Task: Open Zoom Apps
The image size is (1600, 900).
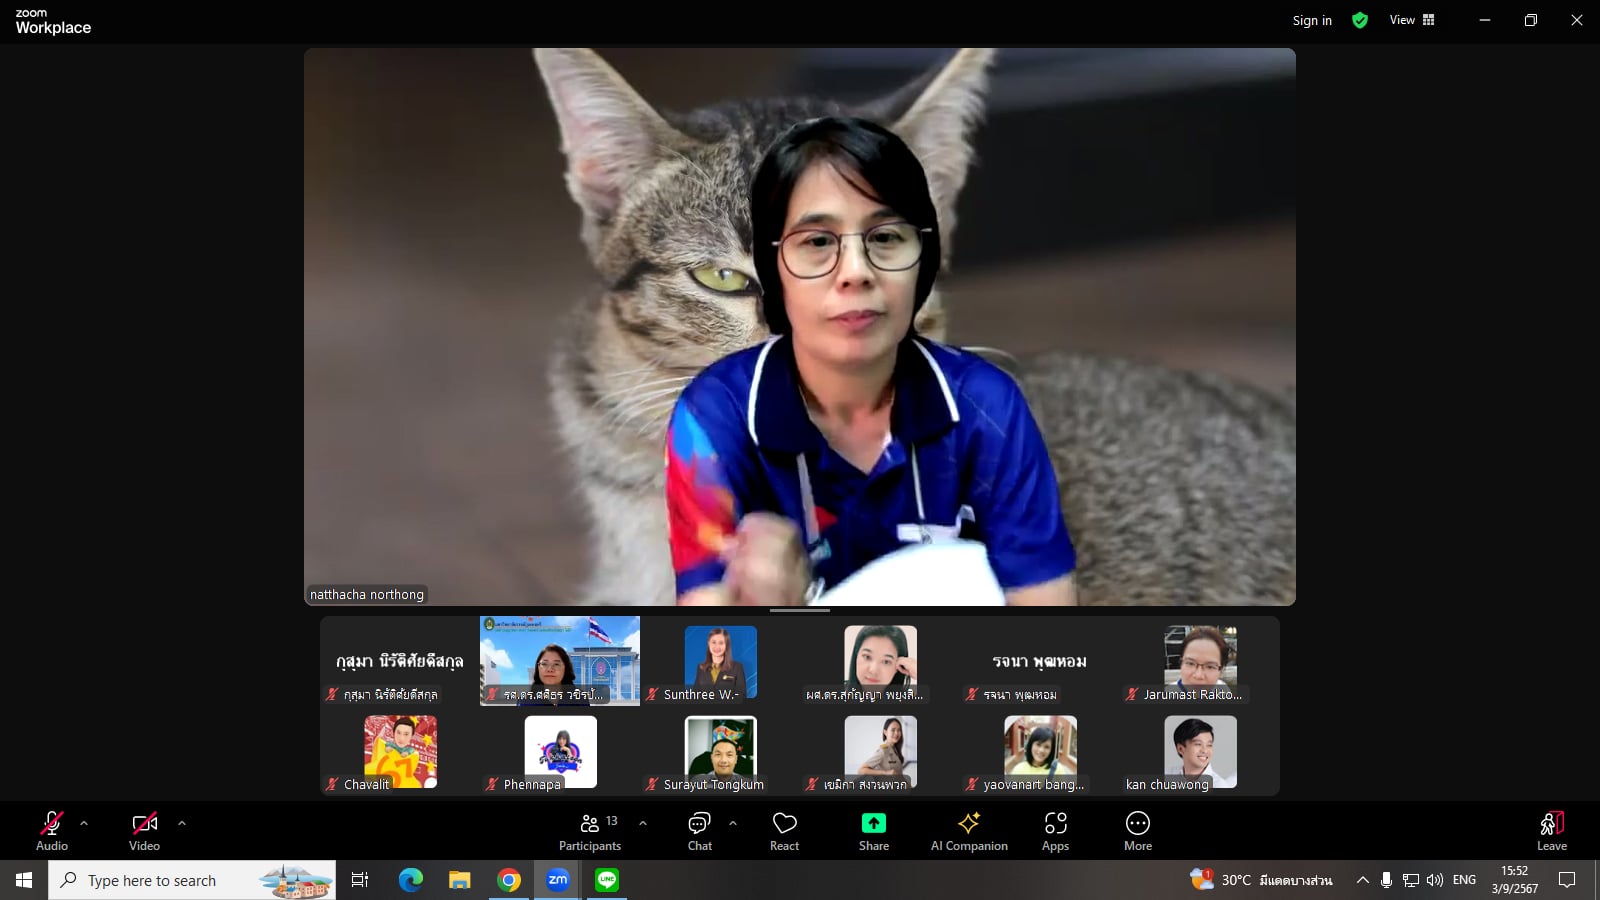Action: point(1055,831)
